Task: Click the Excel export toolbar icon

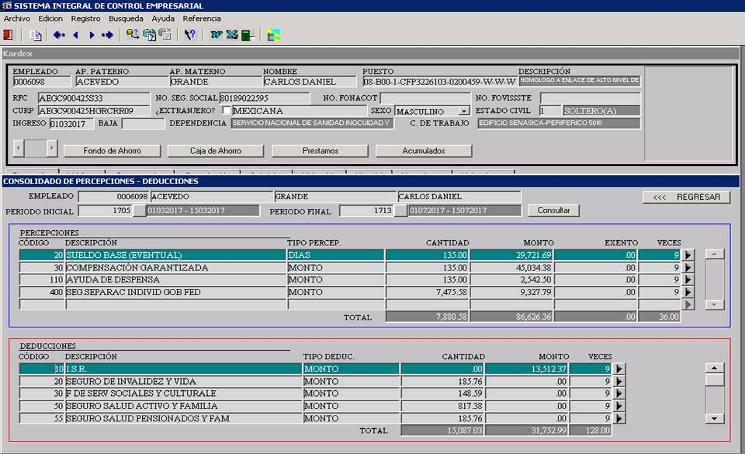Action: click(232, 35)
